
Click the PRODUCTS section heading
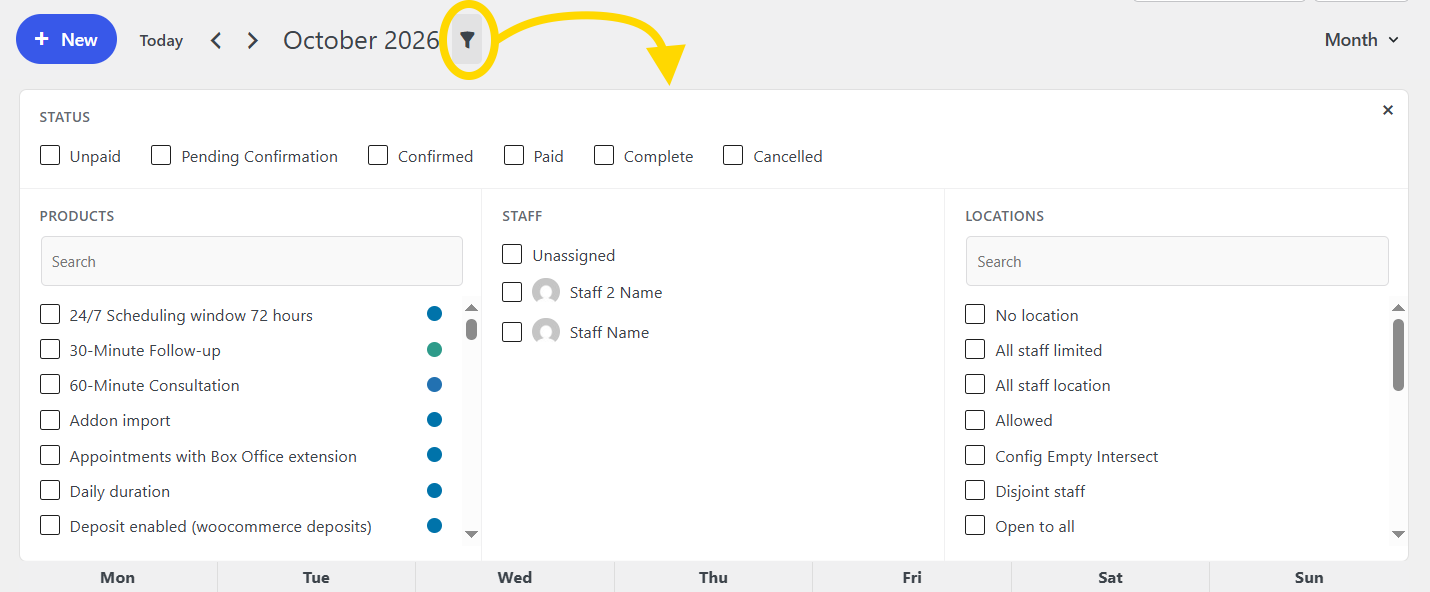pos(77,216)
